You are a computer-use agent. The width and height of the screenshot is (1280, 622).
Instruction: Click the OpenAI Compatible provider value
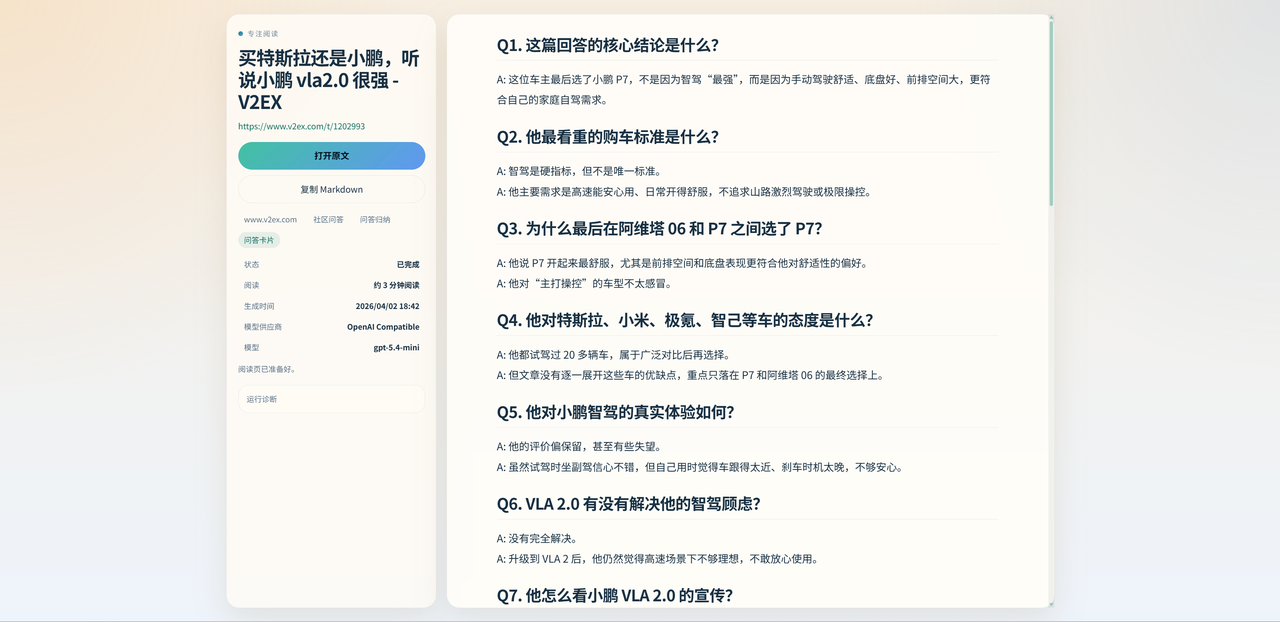point(383,327)
